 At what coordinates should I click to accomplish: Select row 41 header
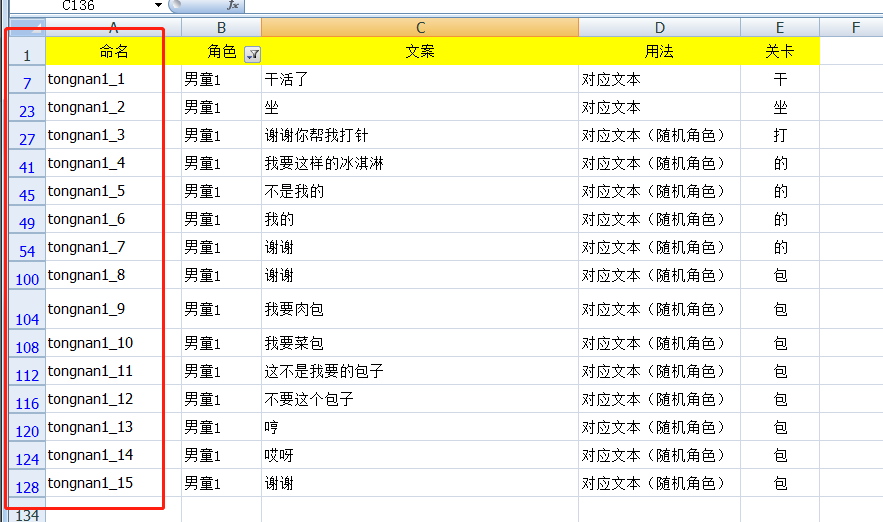27,163
